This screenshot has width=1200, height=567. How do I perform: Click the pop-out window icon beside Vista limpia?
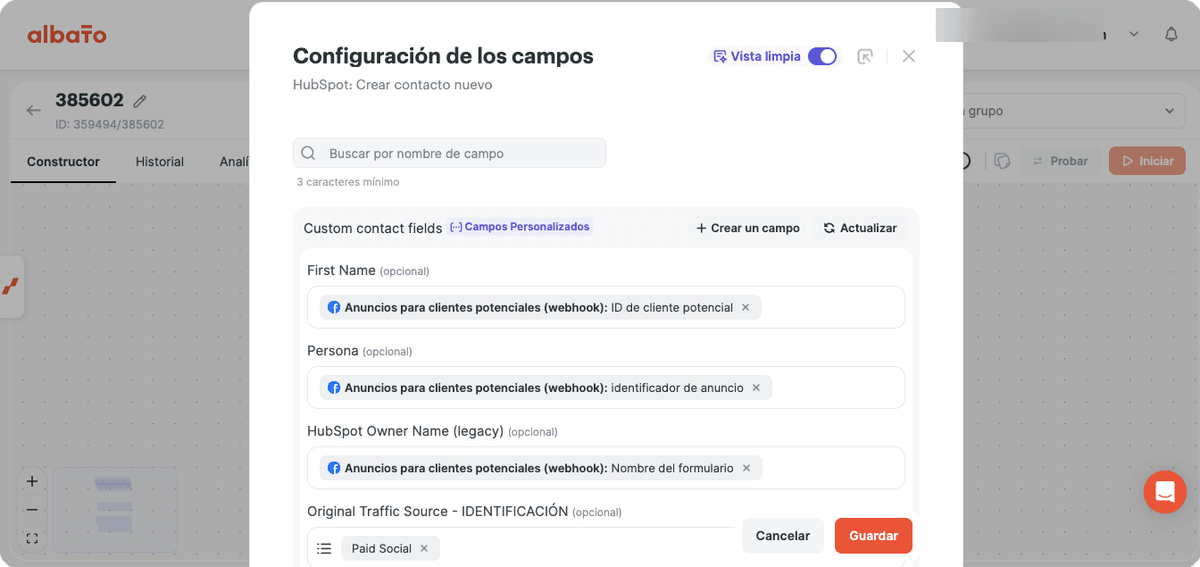coord(866,56)
